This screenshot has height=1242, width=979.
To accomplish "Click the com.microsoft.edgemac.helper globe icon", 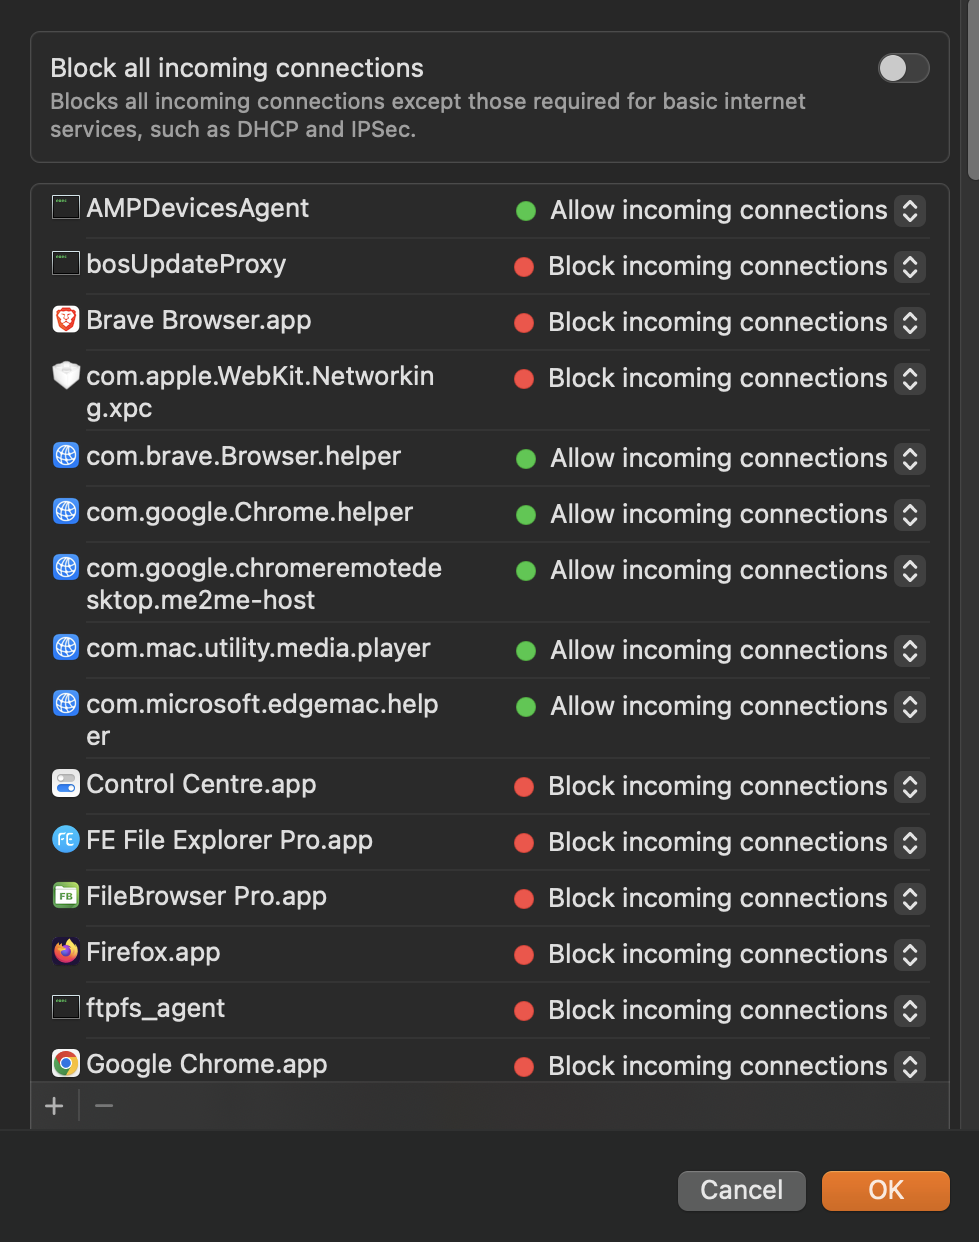I will click(66, 704).
